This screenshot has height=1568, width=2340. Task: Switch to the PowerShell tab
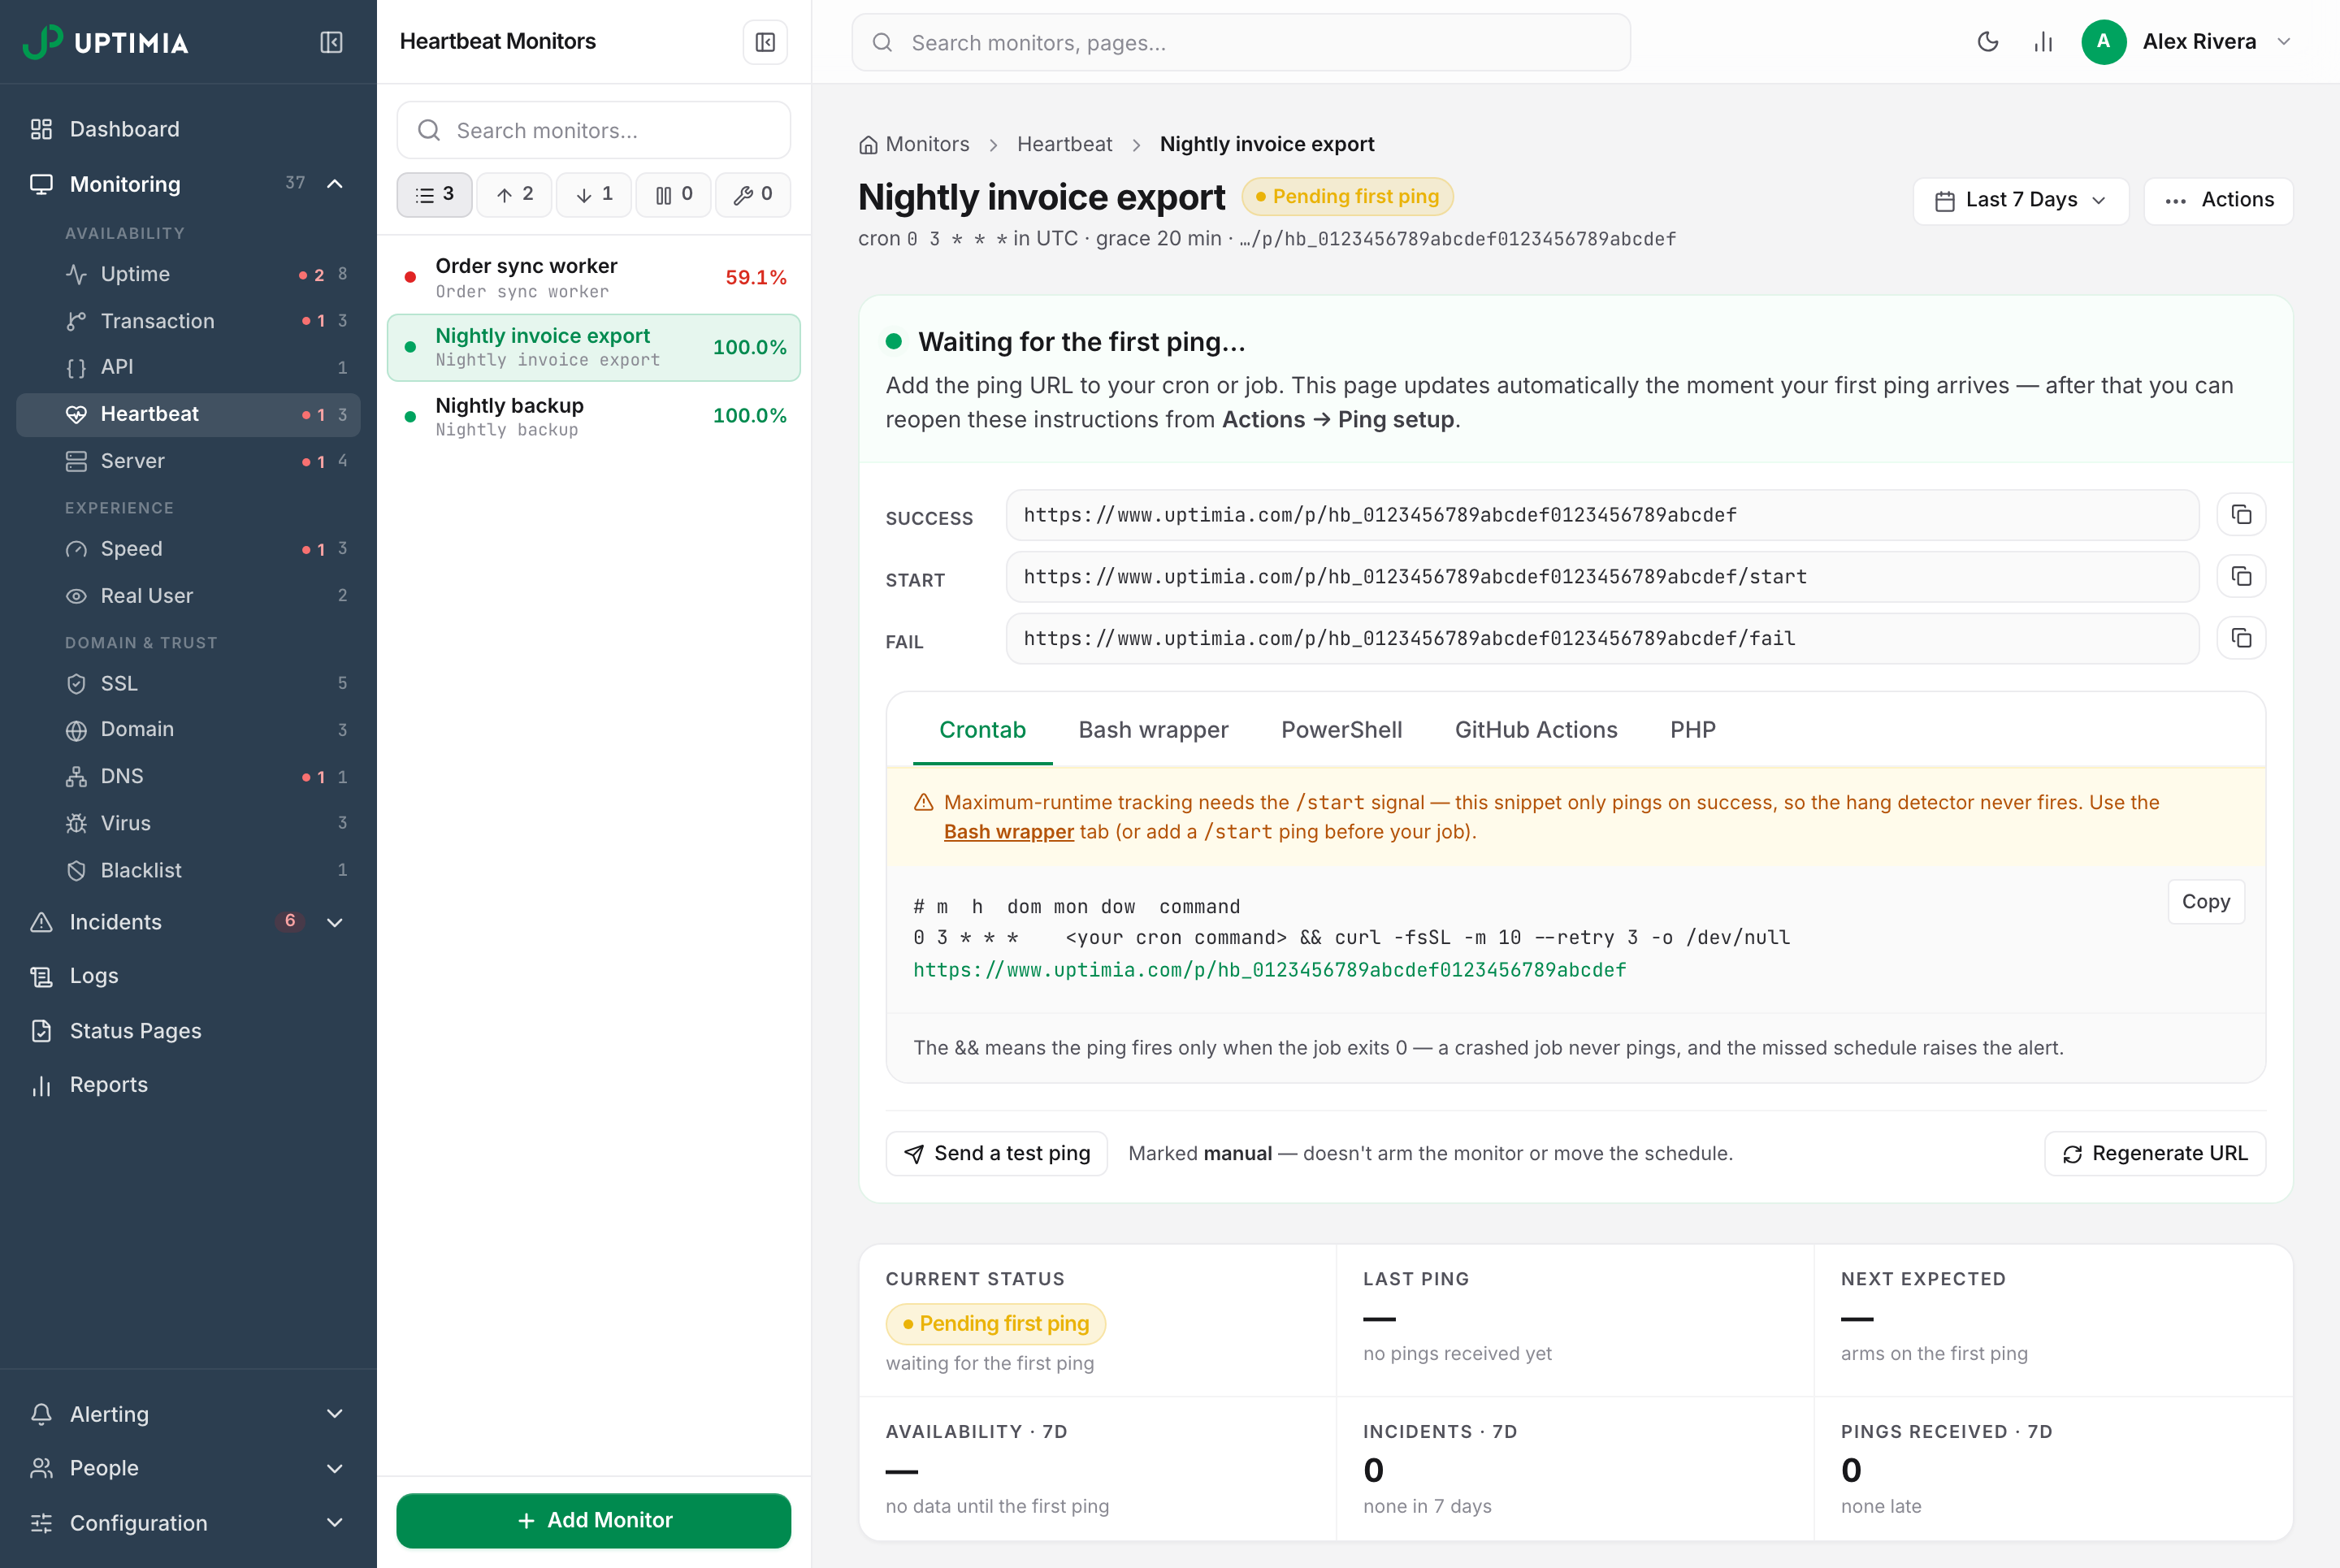(1341, 730)
